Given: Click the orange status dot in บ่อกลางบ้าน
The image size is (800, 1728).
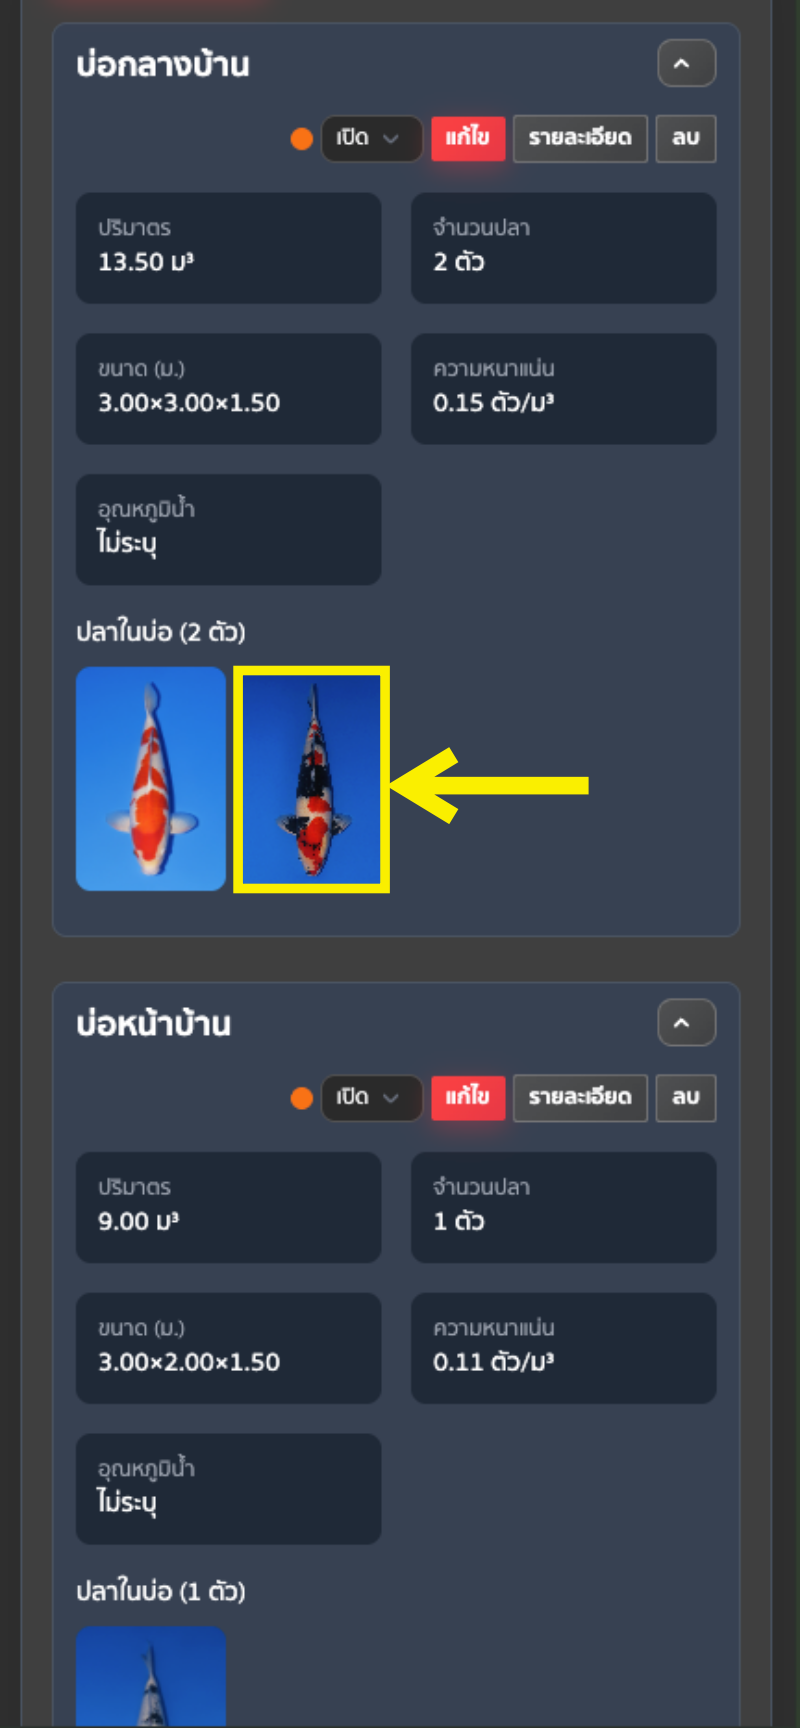Looking at the screenshot, I should pyautogui.click(x=301, y=139).
